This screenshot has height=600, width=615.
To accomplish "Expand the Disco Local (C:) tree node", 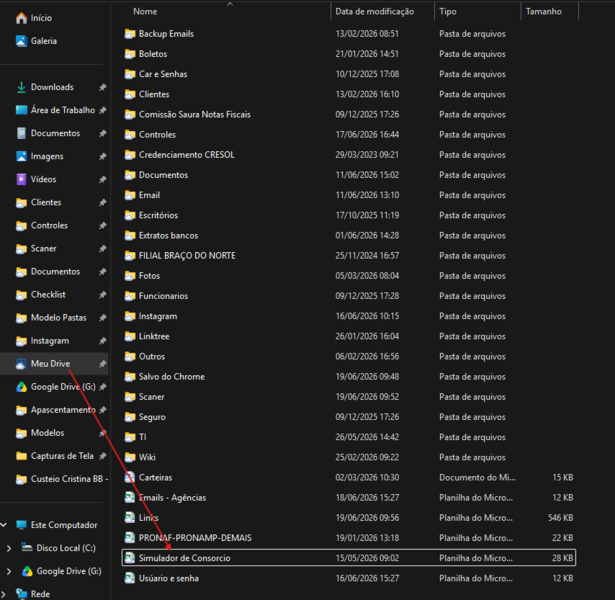I will click(x=9, y=548).
